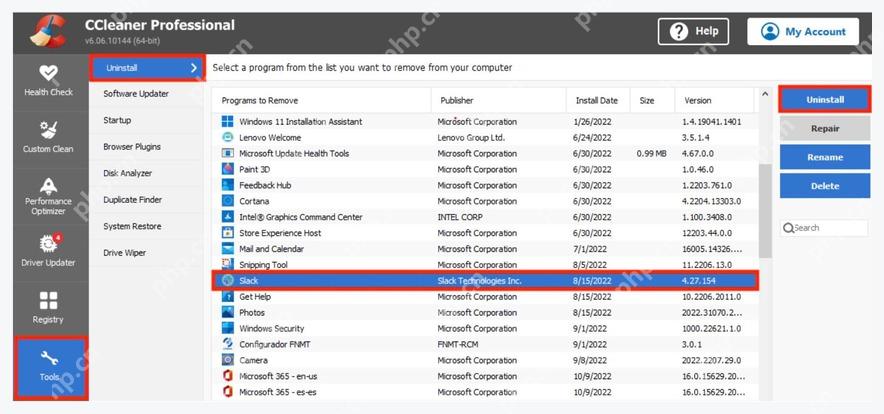Image resolution: width=884 pixels, height=414 pixels.
Task: Click the CCleaner logo icon
Action: coord(47,32)
